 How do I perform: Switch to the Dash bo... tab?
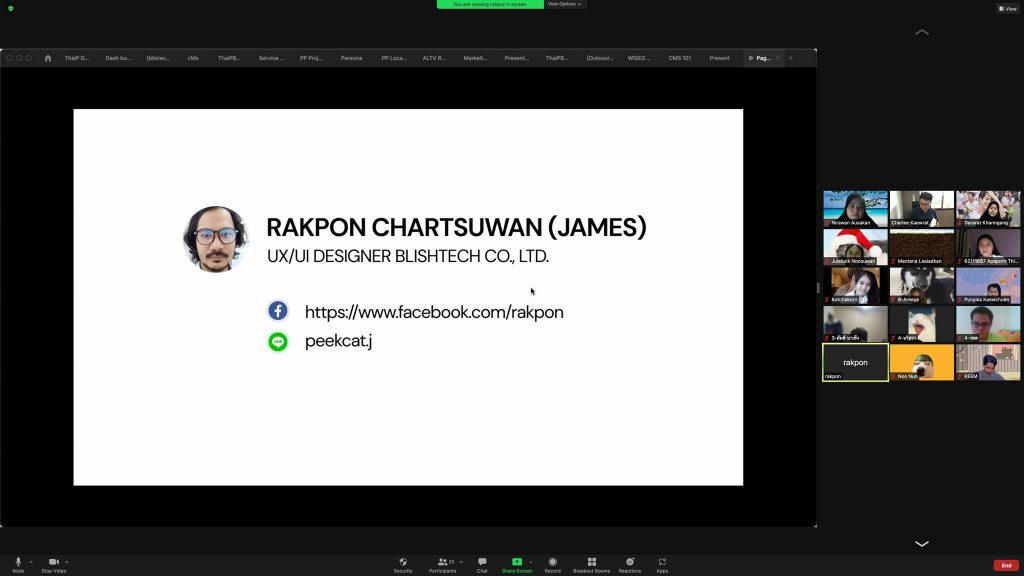tap(118, 58)
